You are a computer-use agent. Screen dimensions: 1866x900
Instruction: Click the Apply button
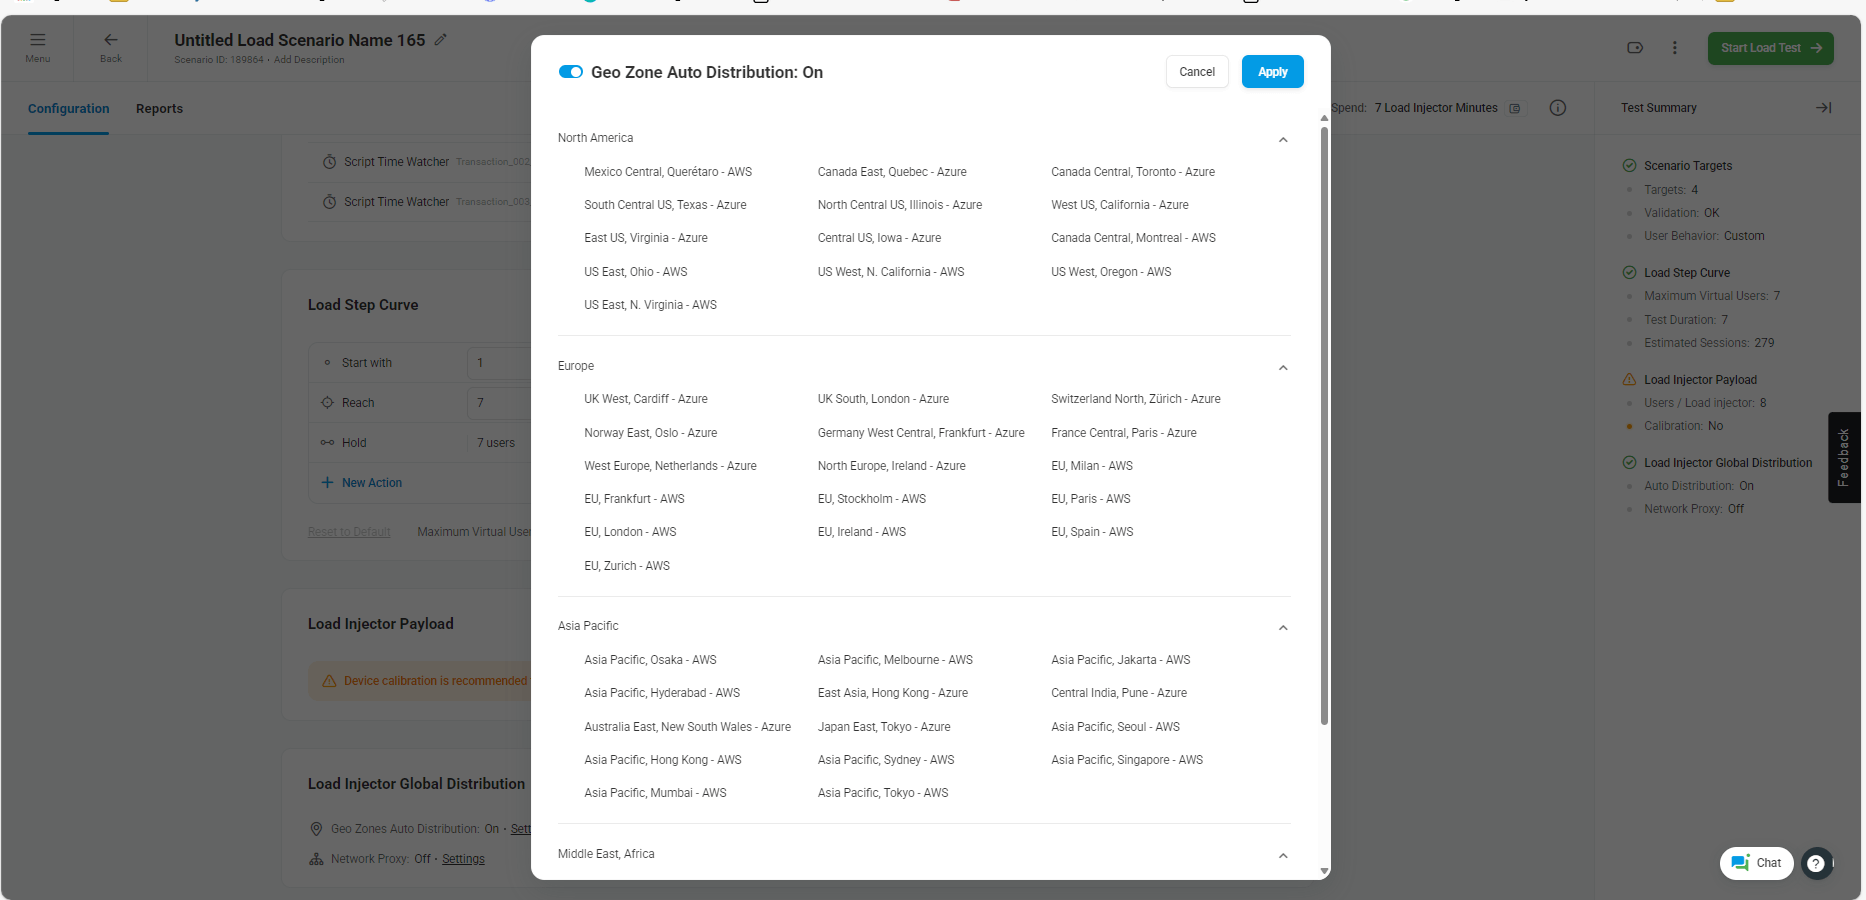(x=1272, y=72)
